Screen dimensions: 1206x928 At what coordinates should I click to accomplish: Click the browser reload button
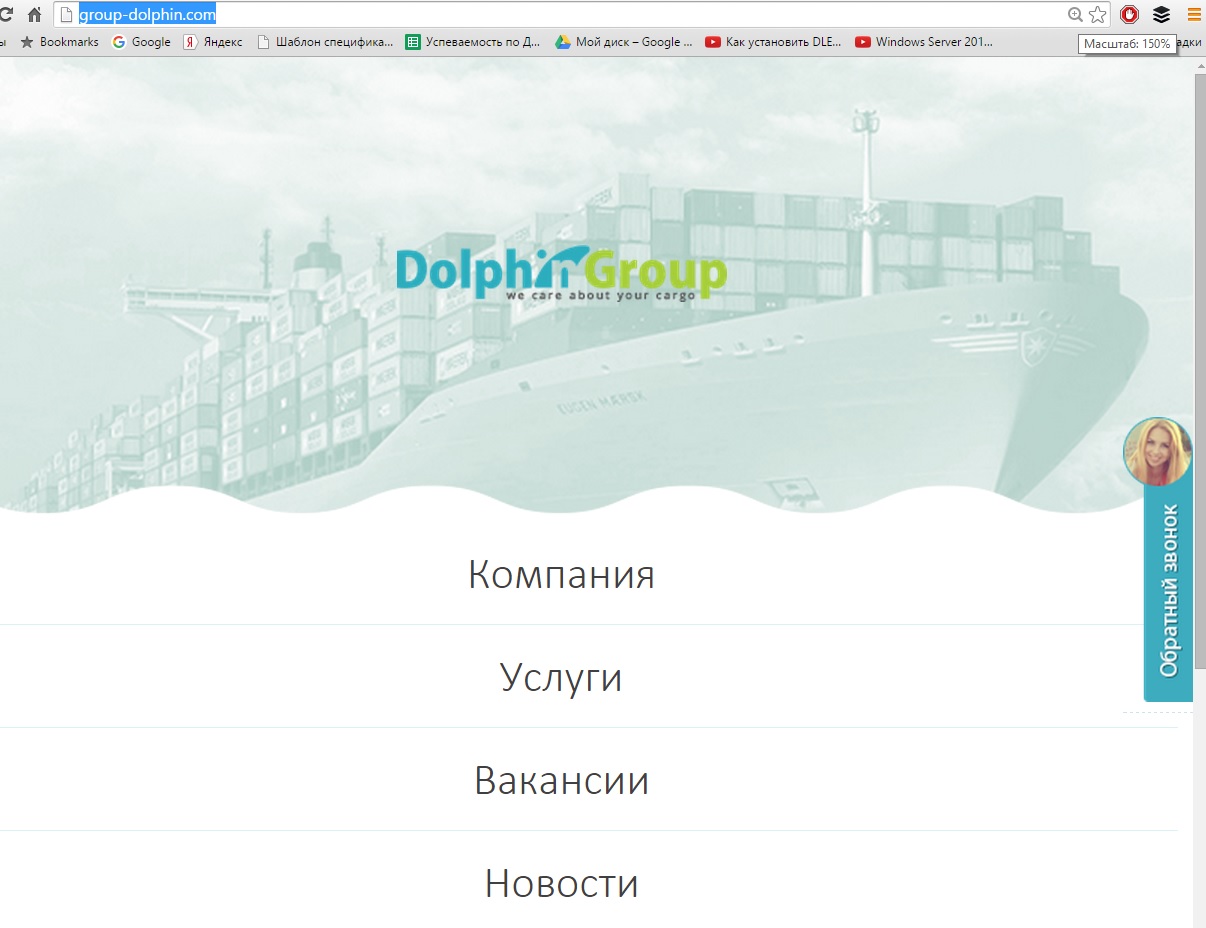pos(5,14)
